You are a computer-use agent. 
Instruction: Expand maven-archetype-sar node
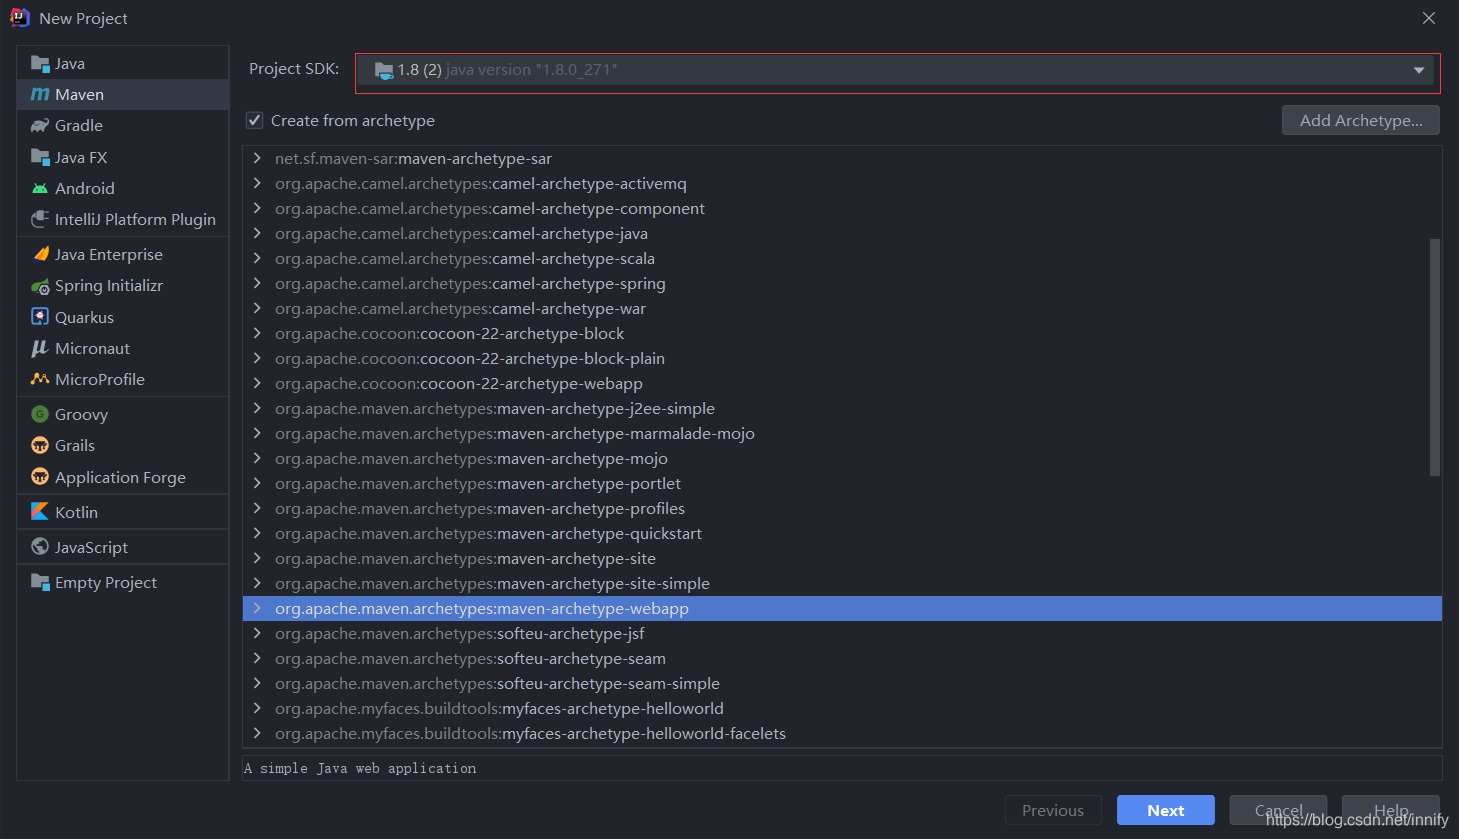pos(258,158)
